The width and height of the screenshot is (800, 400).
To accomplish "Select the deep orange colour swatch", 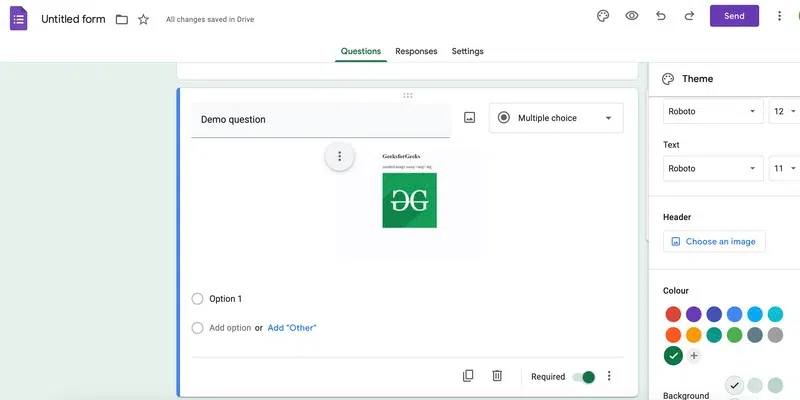I will [673, 335].
